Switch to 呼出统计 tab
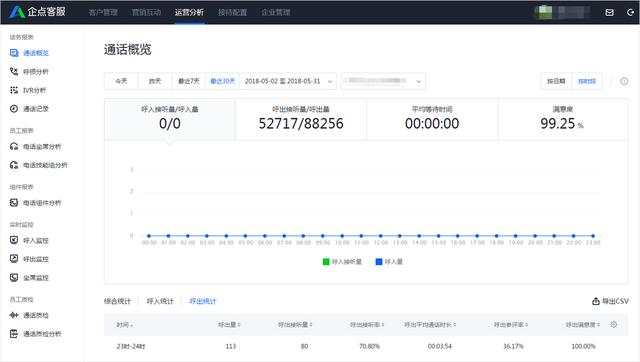This screenshot has width=640, height=362. (203, 301)
